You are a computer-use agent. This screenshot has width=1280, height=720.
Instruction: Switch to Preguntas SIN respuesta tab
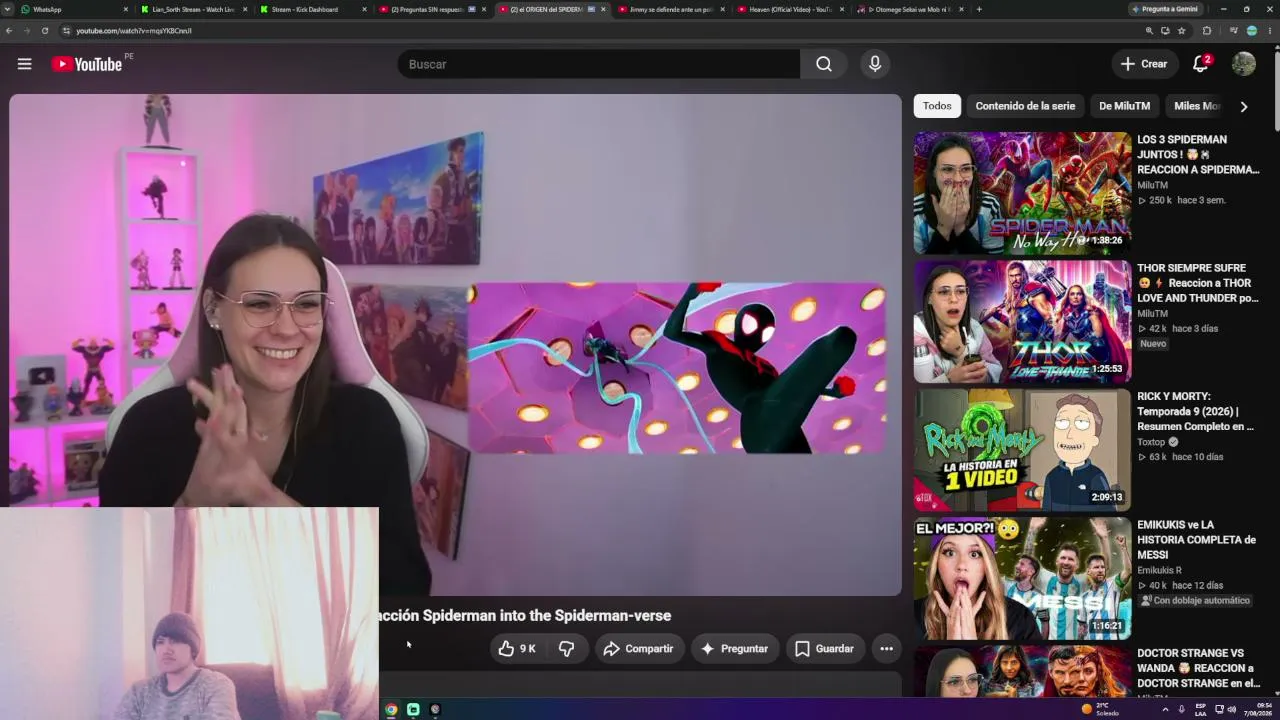point(432,9)
